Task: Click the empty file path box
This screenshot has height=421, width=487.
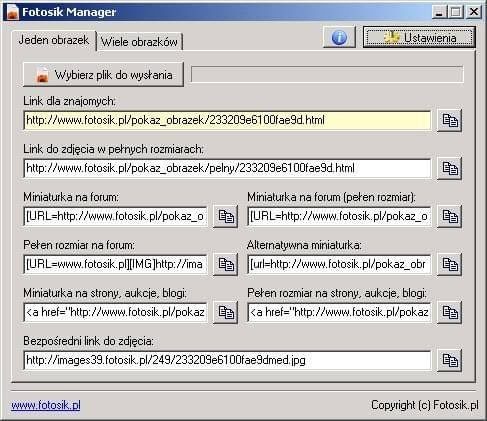Action: (x=327, y=74)
